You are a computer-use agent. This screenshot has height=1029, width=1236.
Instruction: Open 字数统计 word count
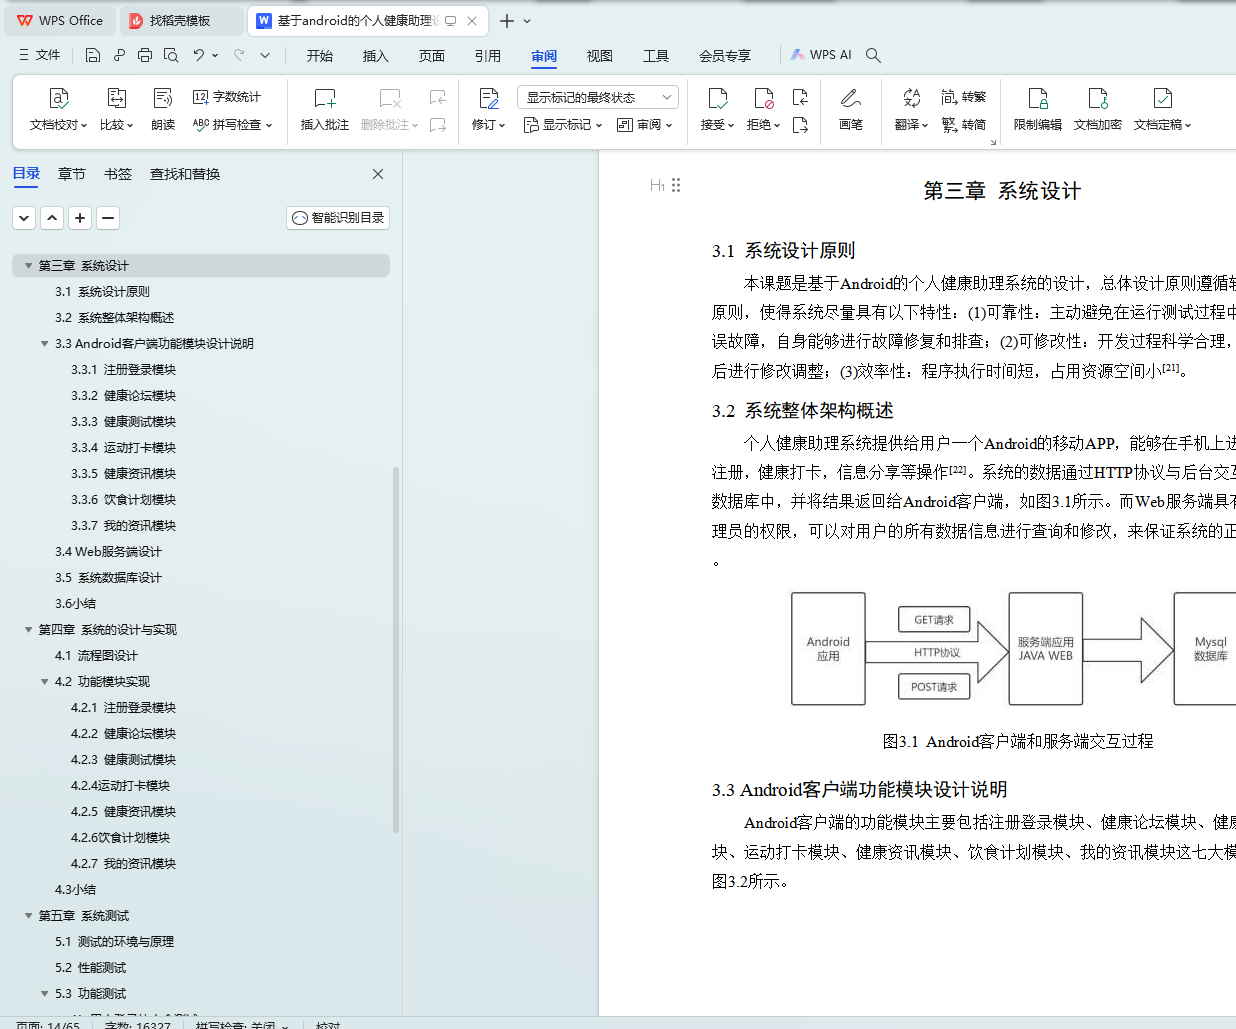pyautogui.click(x=227, y=97)
